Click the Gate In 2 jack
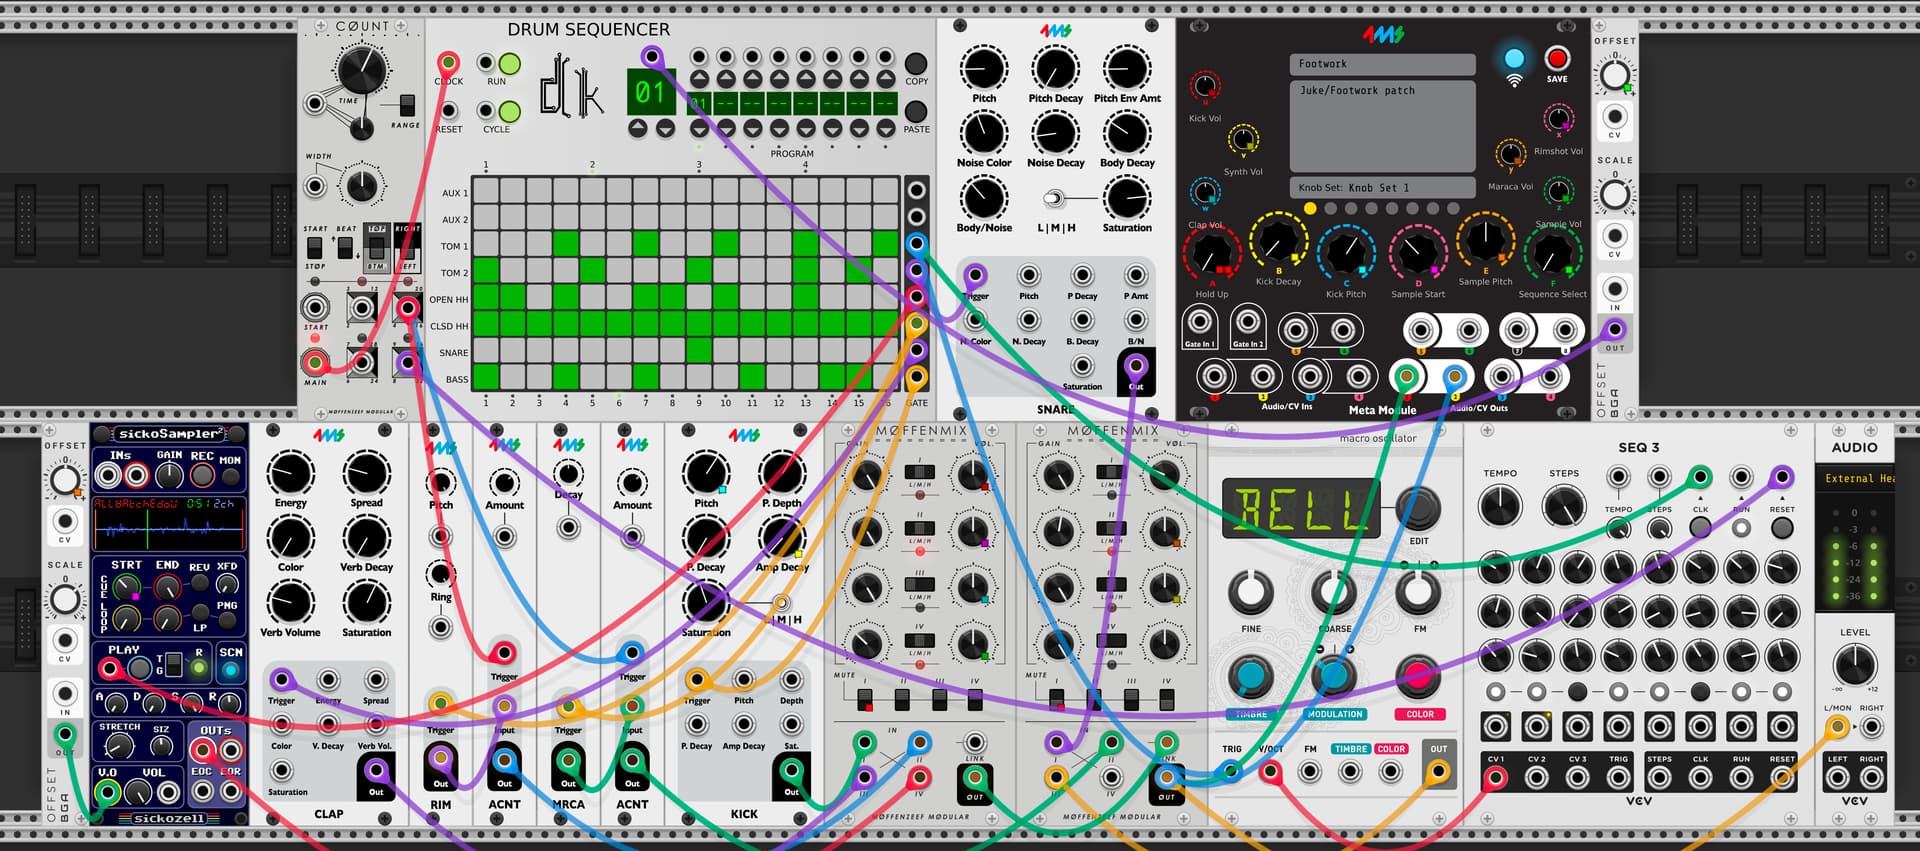Image resolution: width=1920 pixels, height=851 pixels. [x=1247, y=322]
